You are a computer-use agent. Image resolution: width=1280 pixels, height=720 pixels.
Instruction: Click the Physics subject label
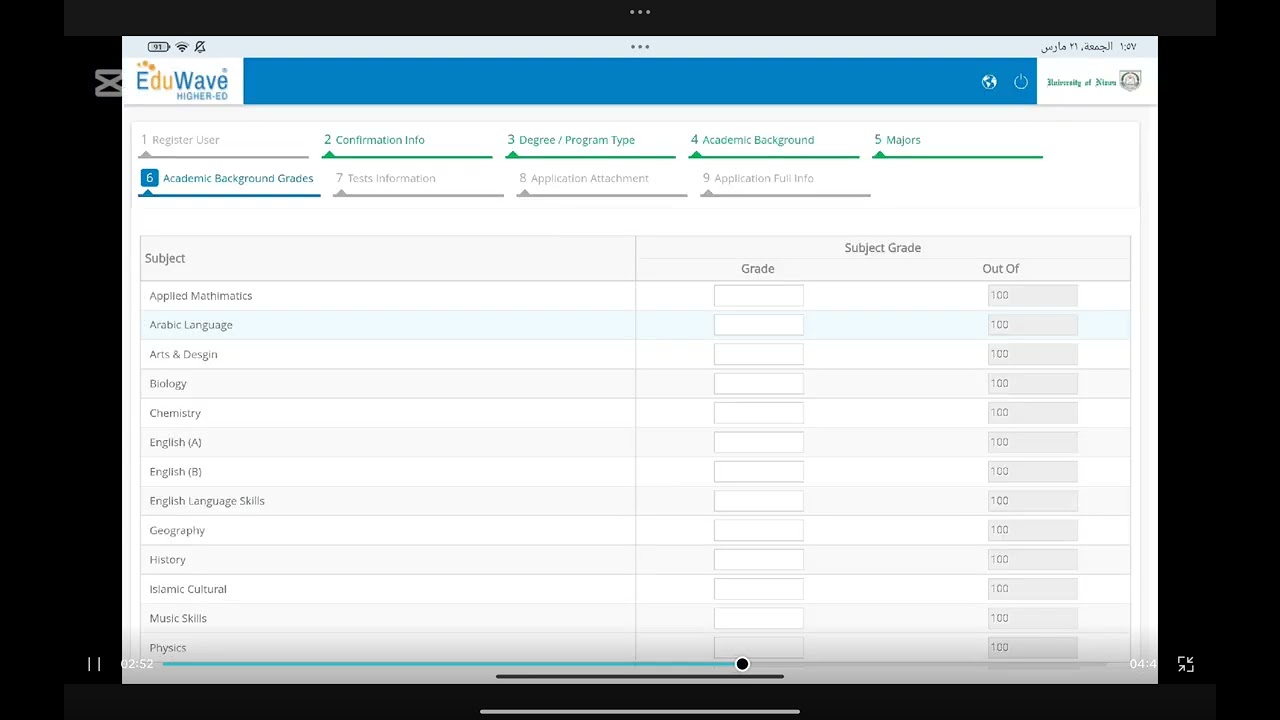pos(168,648)
